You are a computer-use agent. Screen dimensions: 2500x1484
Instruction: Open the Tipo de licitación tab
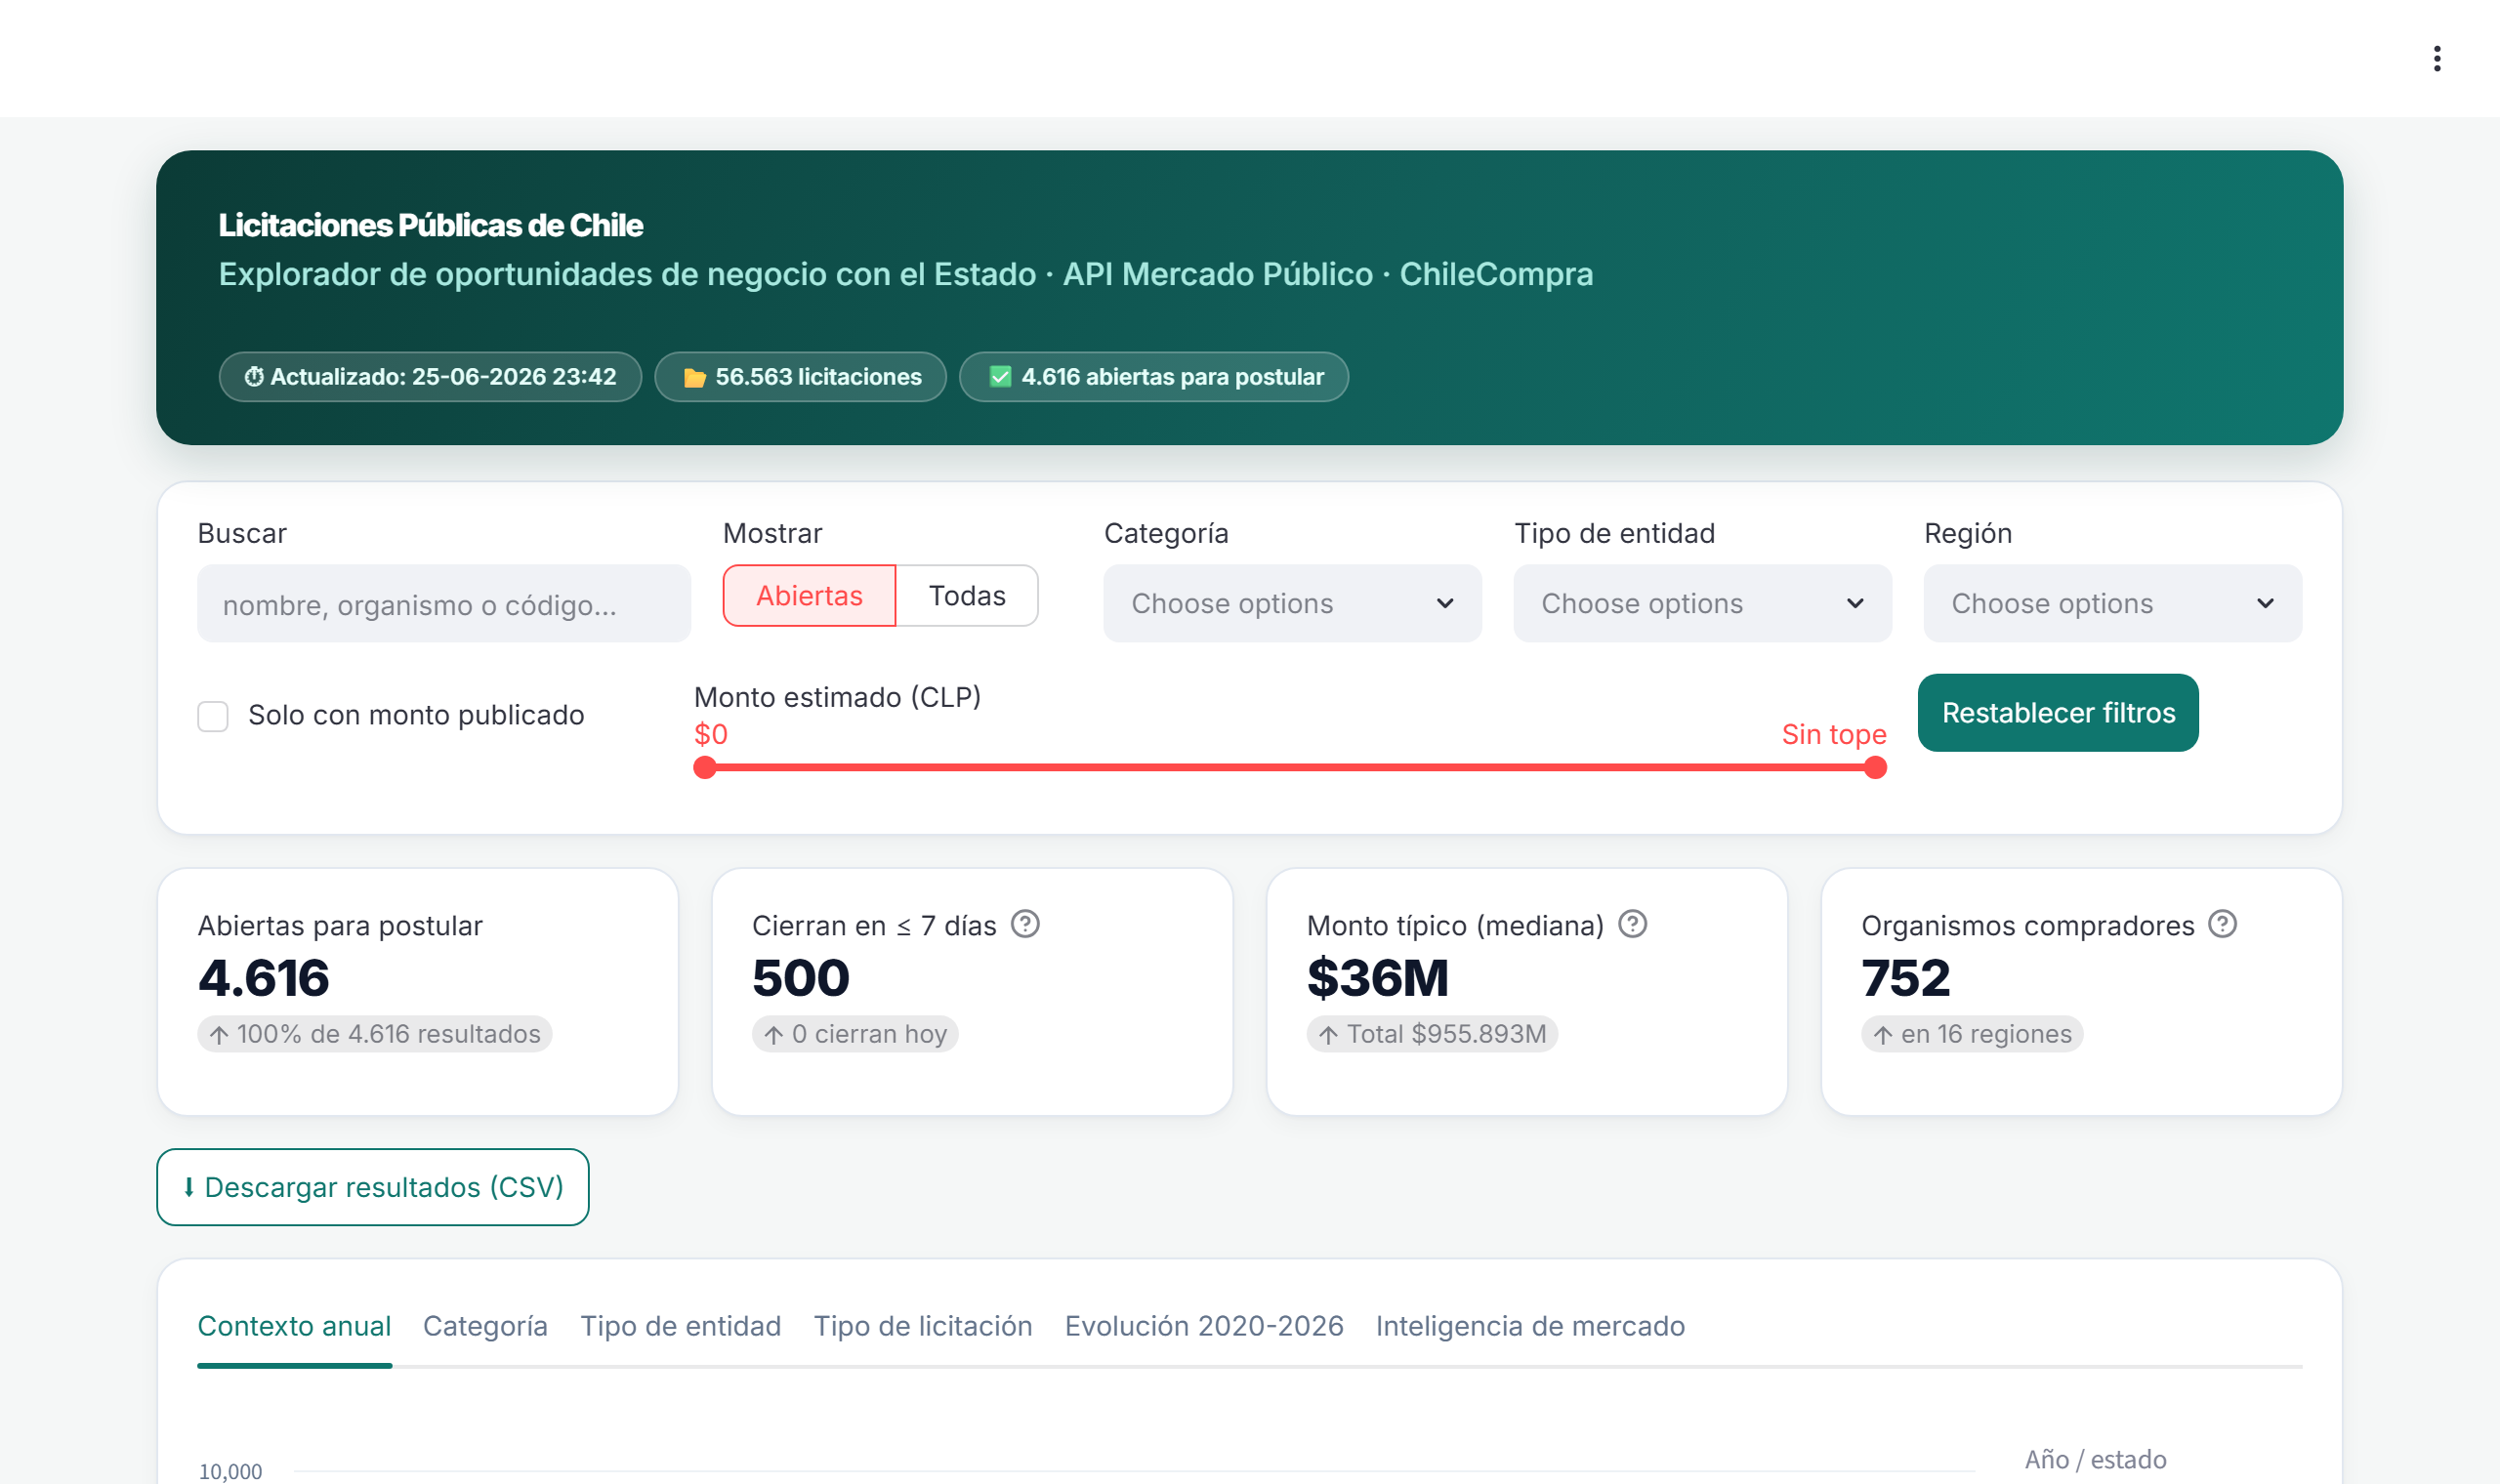(x=922, y=1326)
